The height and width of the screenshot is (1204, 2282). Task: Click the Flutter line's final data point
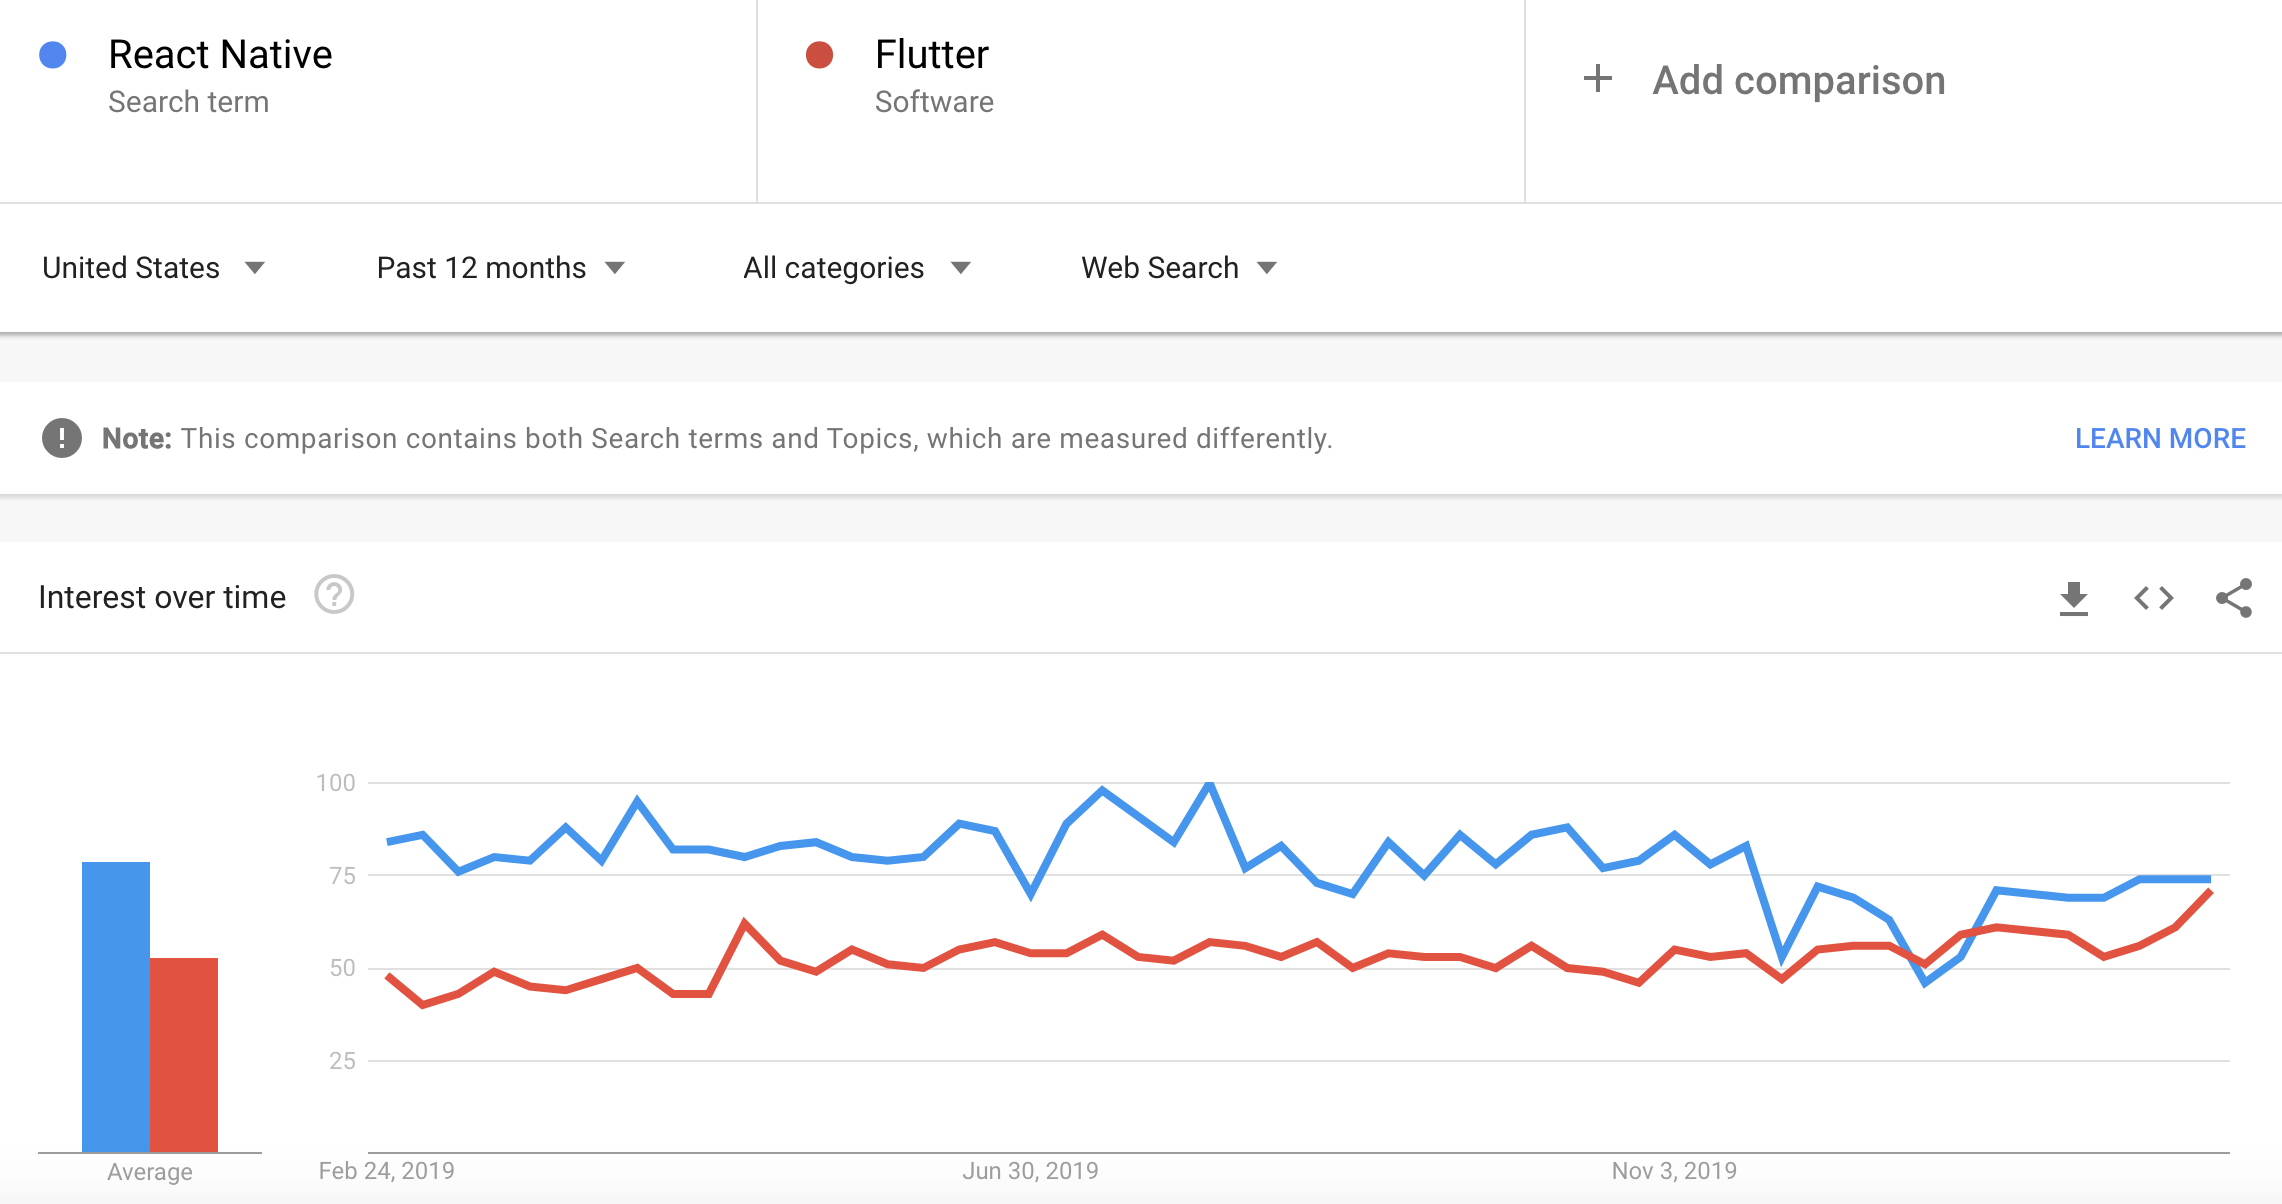point(2209,891)
